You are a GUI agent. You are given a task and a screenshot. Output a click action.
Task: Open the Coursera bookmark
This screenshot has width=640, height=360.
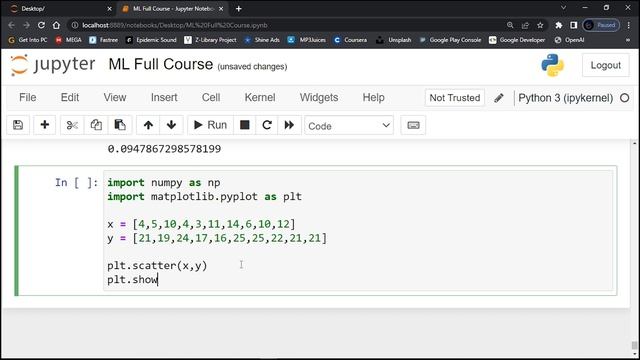350,40
